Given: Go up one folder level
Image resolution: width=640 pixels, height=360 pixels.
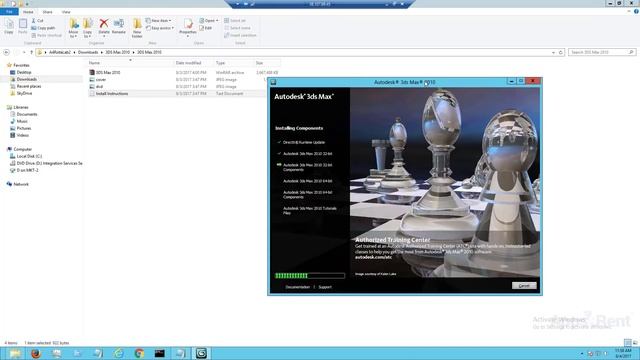Looking at the screenshot, I should click(x=31, y=52).
